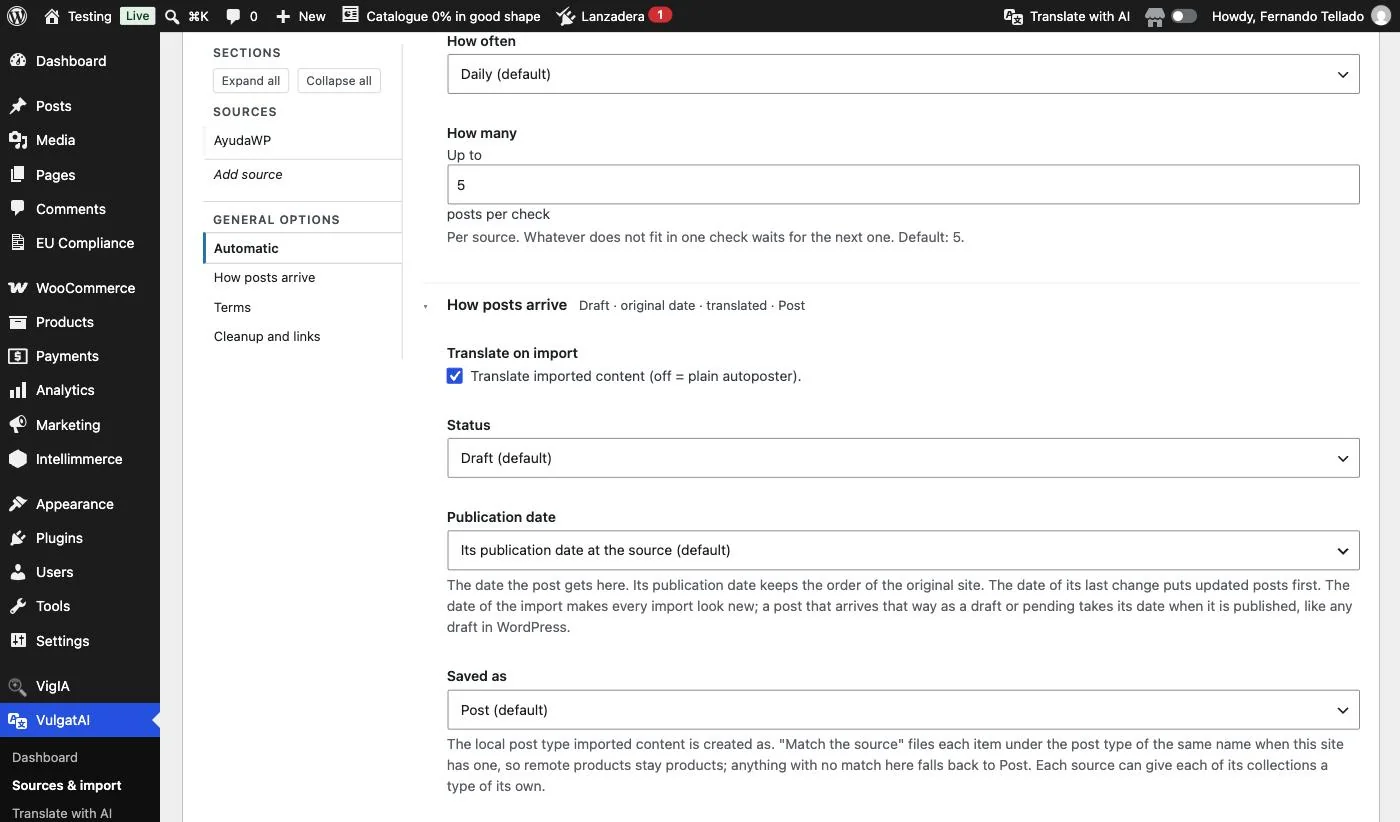
Task: Click the store icon in admin bar
Action: coord(1155,16)
